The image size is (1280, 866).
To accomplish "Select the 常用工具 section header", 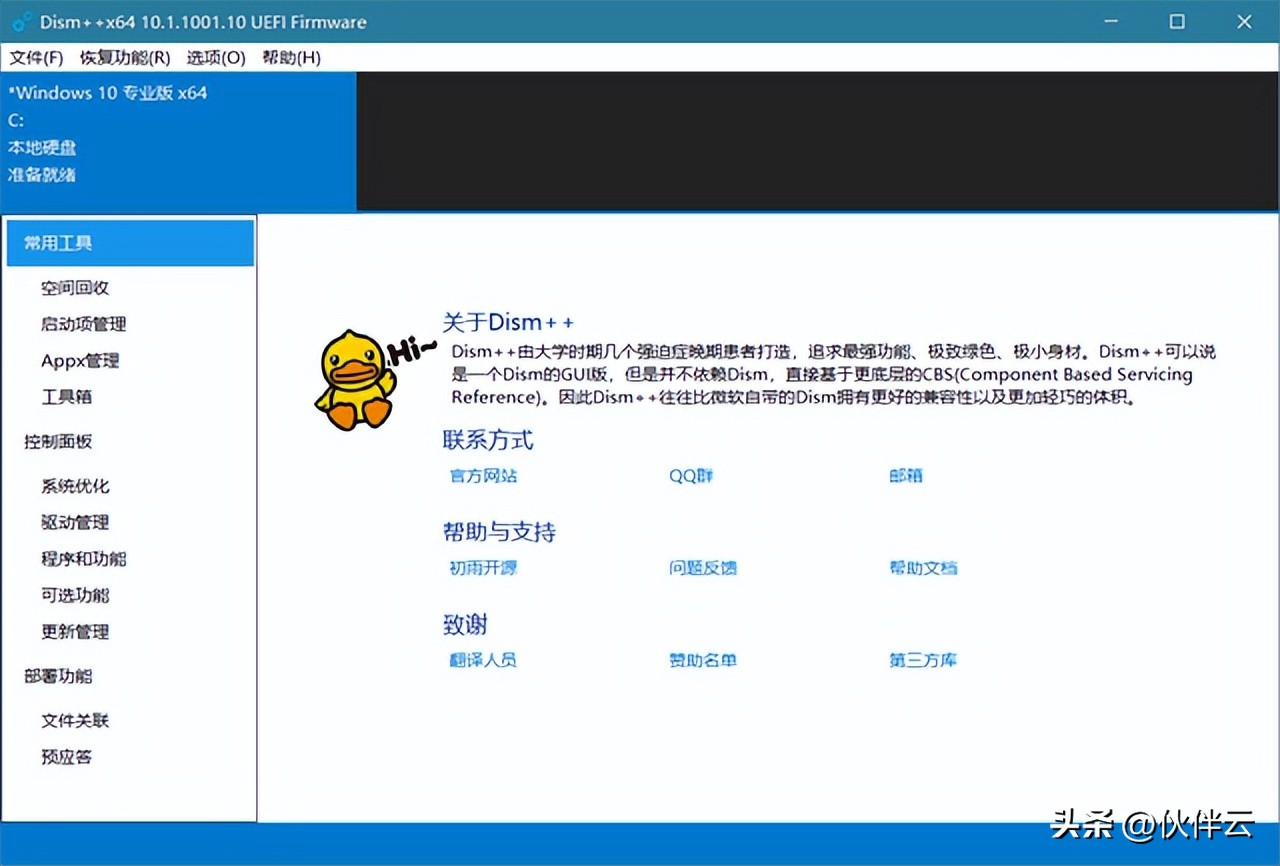I will [x=56, y=242].
